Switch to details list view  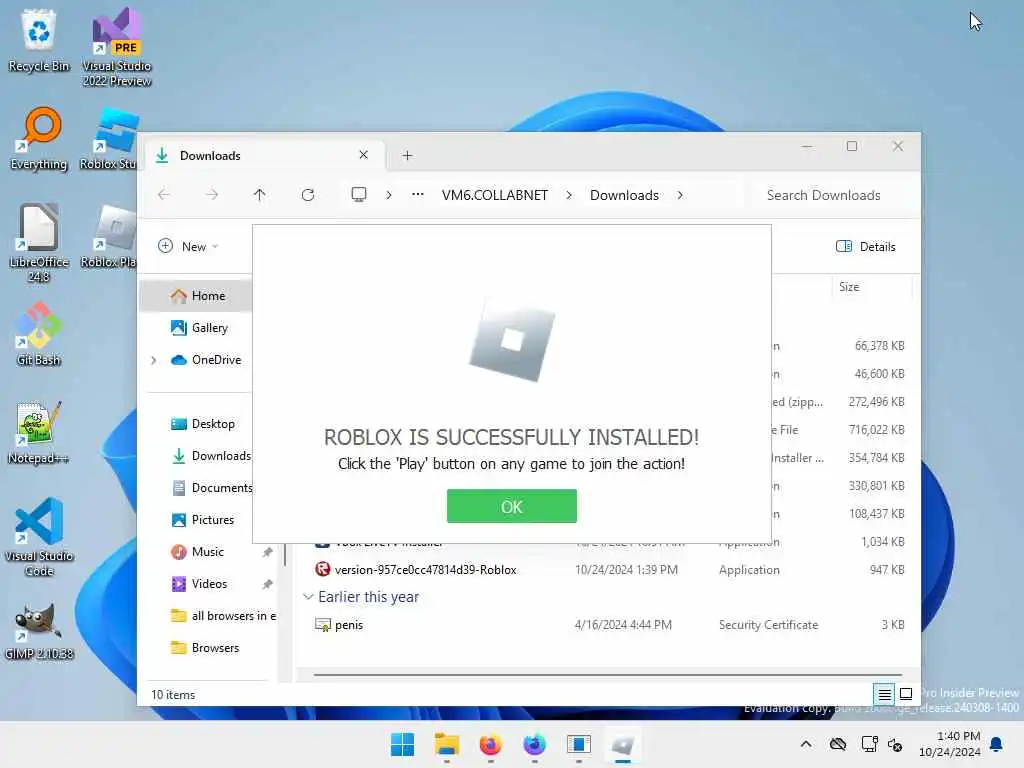point(884,694)
